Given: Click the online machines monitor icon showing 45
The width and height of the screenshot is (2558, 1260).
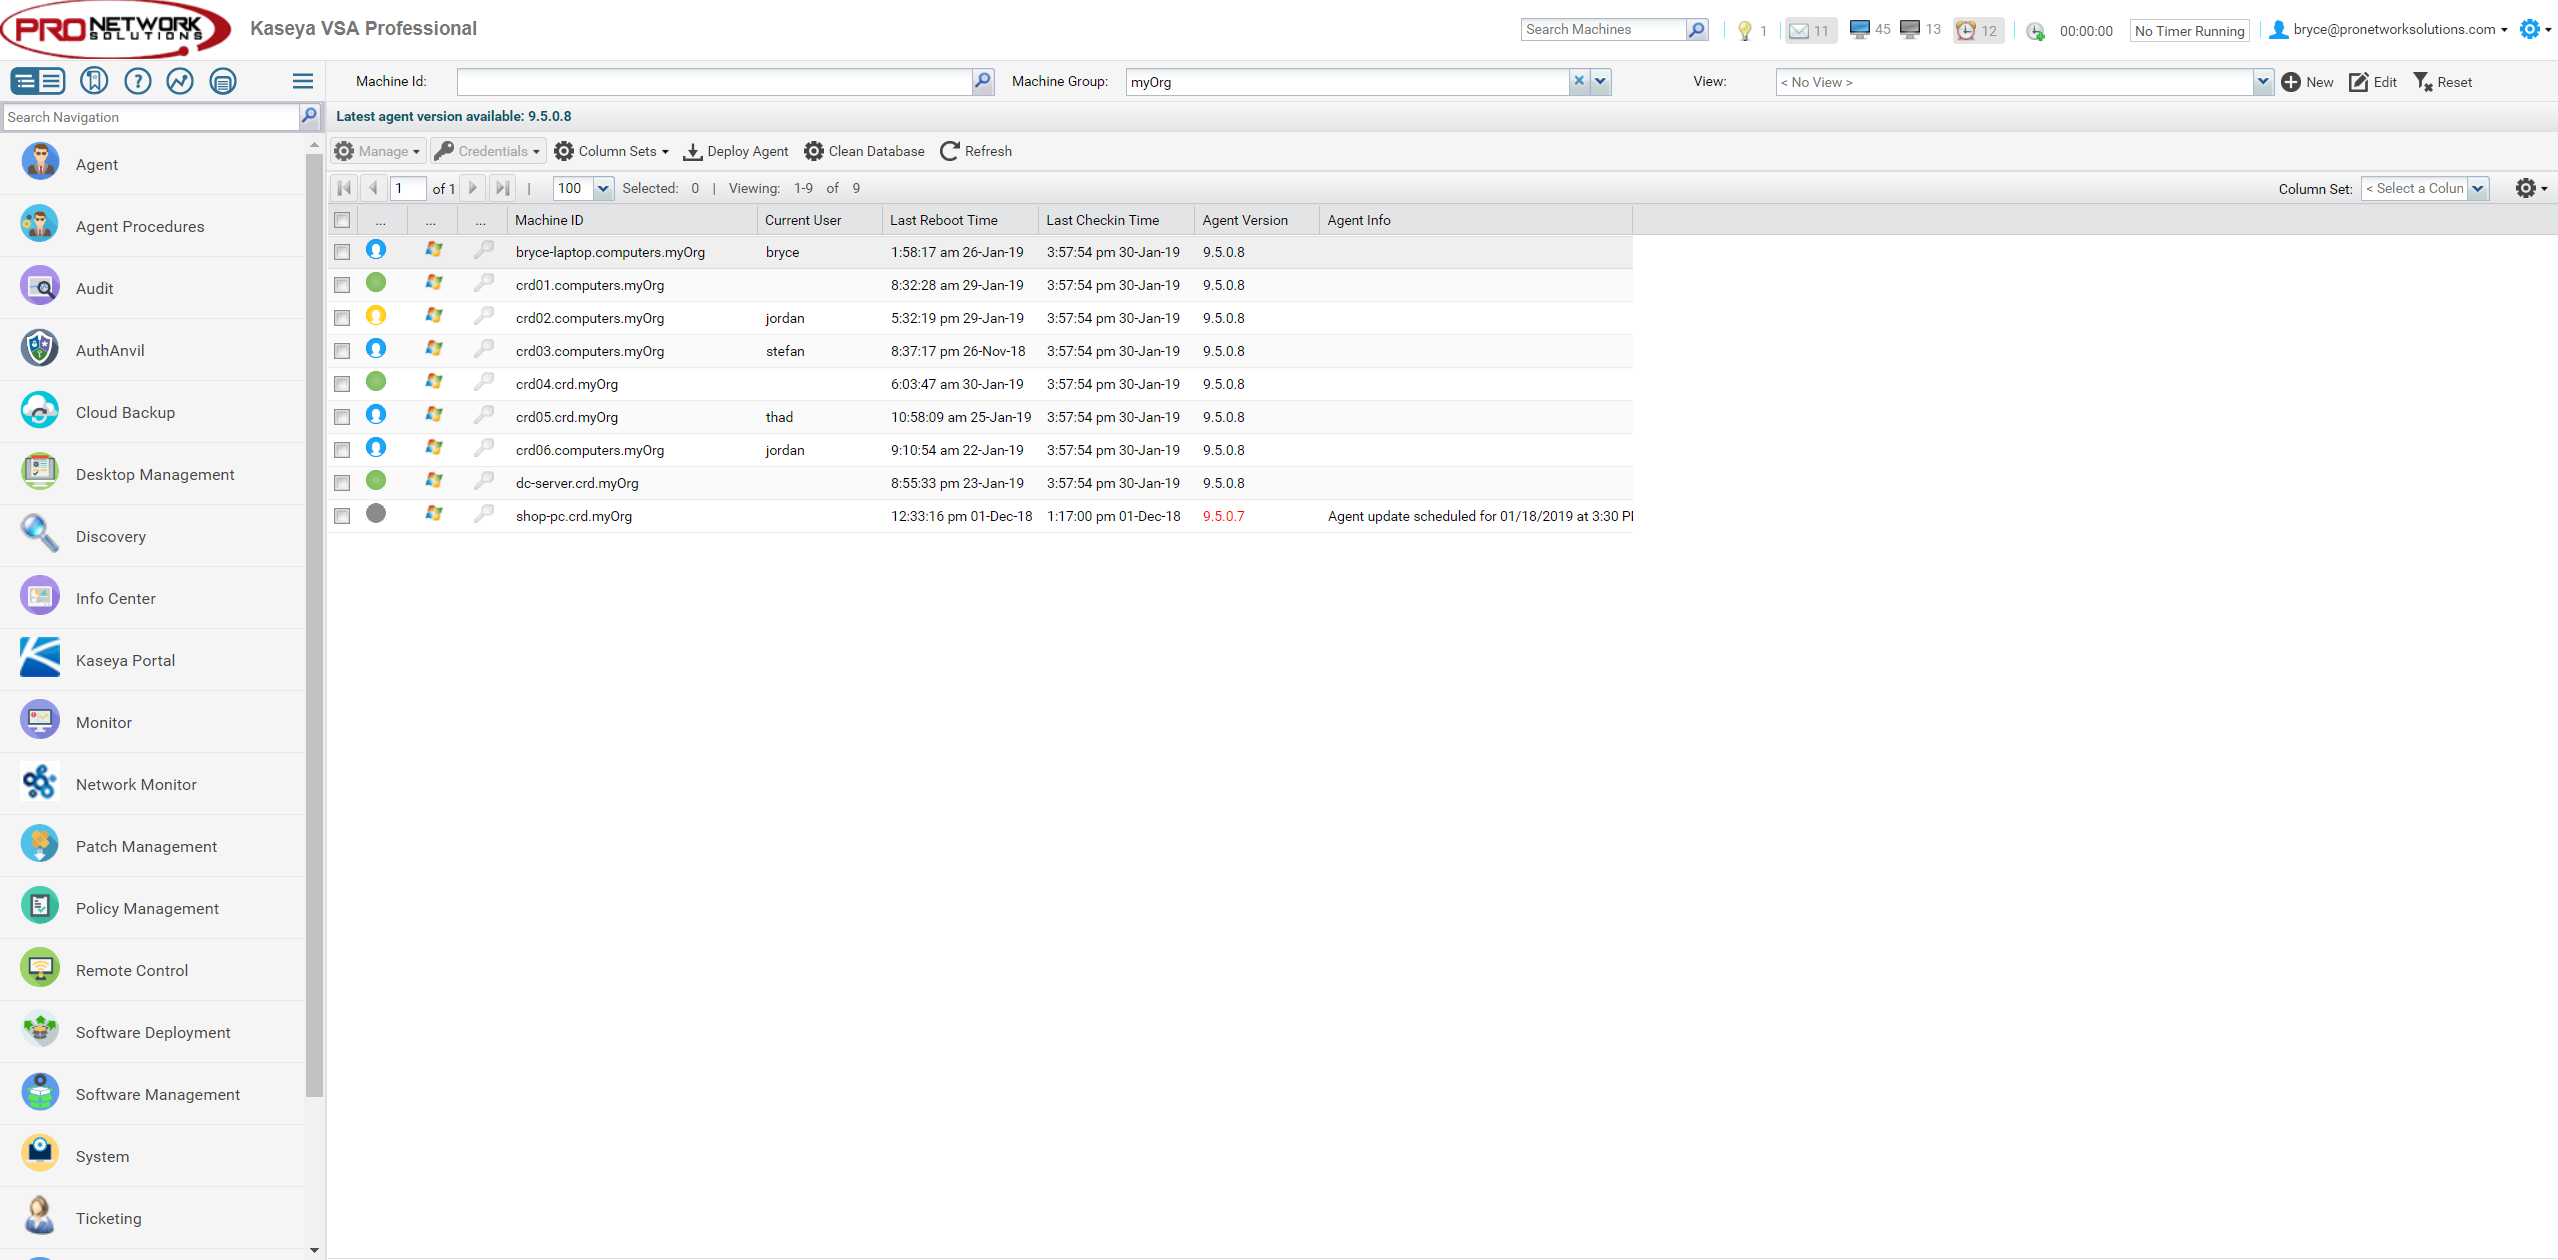Looking at the screenshot, I should 1860,30.
